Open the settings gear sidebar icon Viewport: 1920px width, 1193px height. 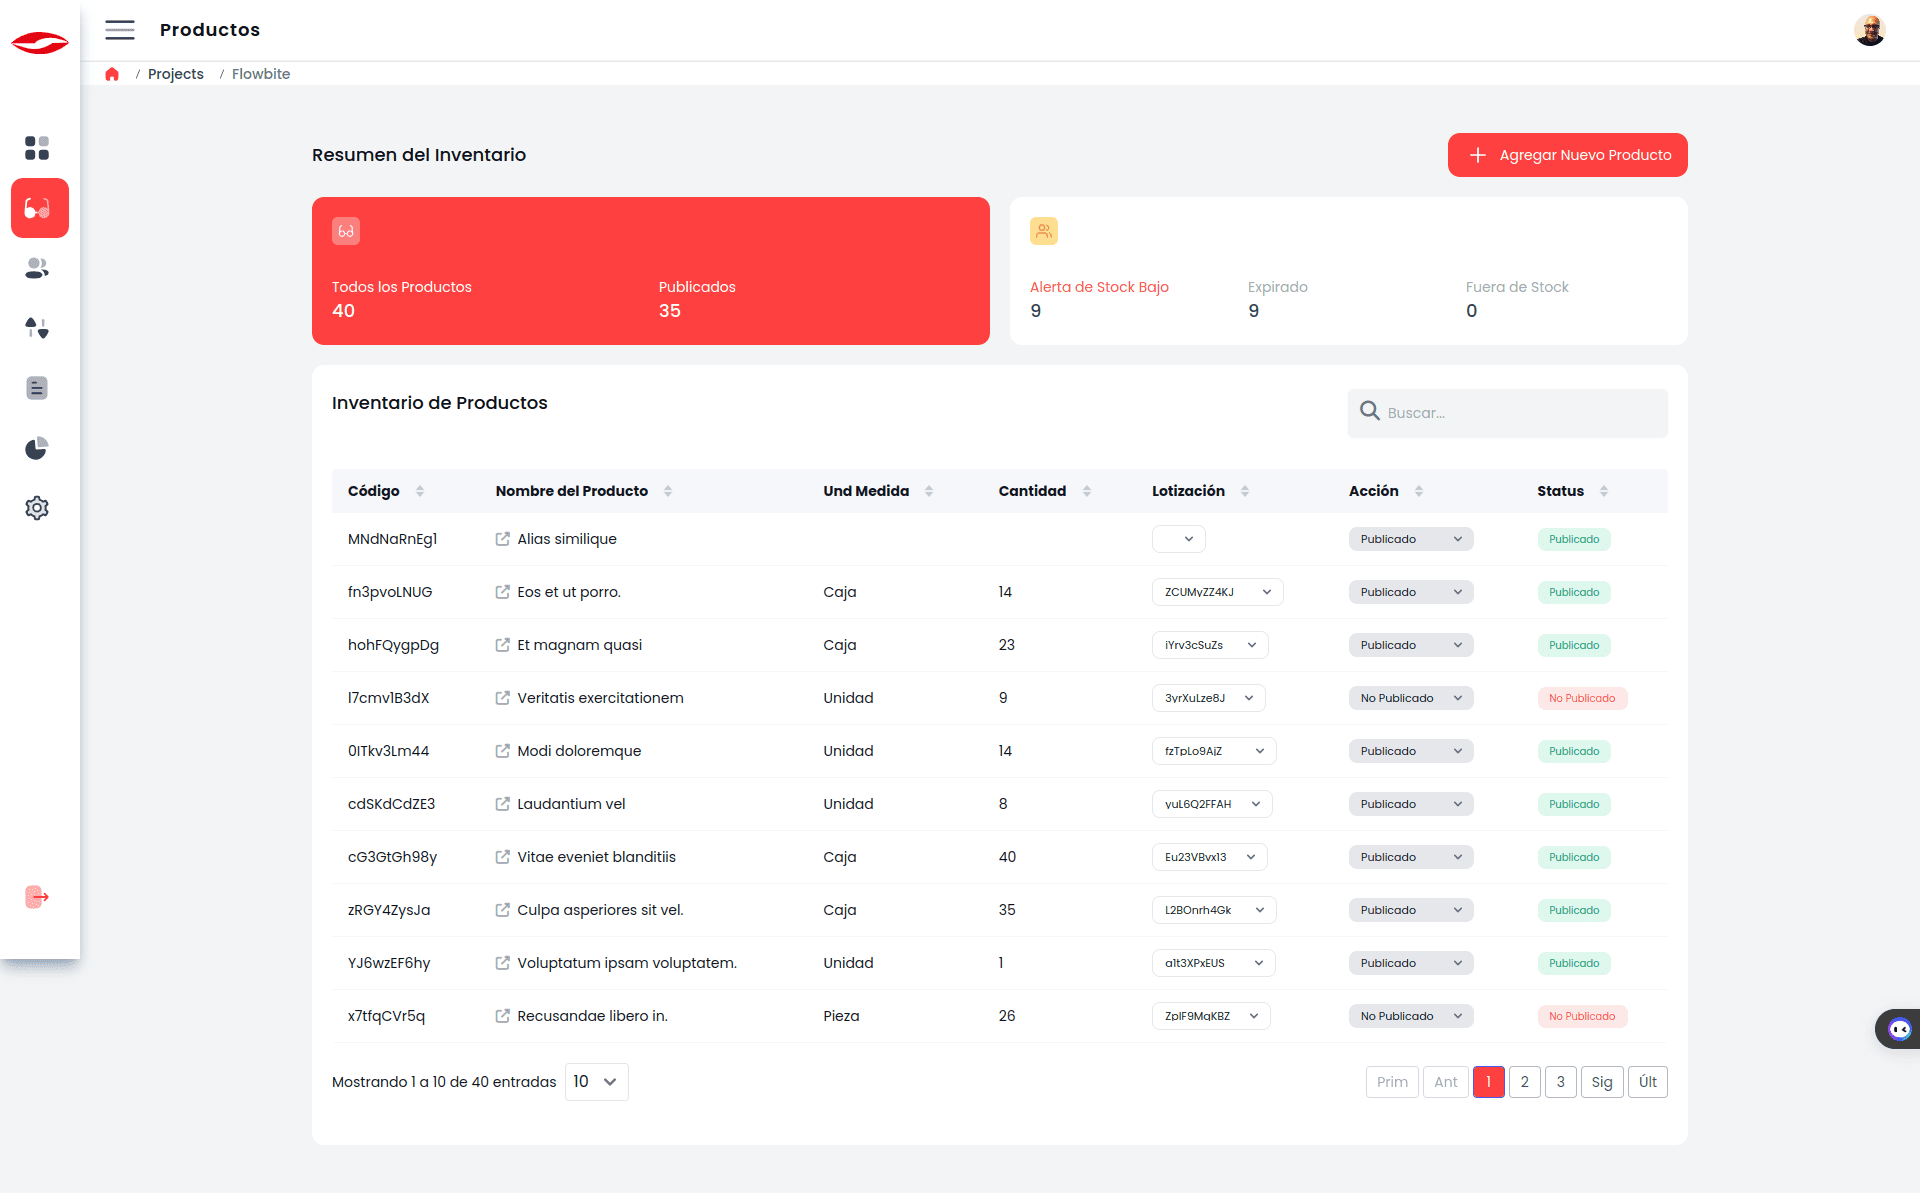pos(37,508)
